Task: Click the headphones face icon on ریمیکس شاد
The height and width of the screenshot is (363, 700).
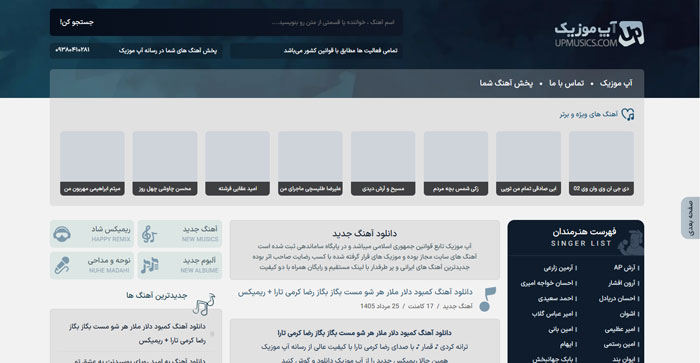Action: [62, 234]
